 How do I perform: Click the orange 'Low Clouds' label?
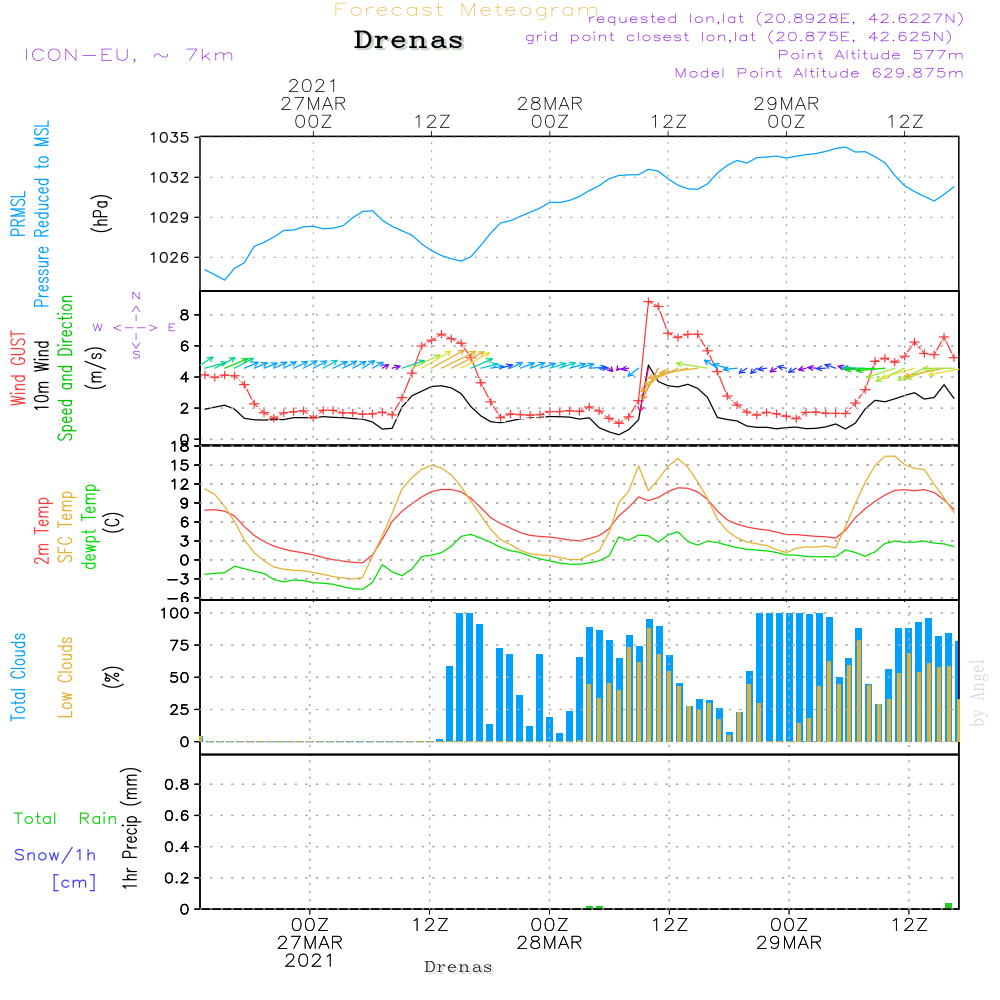pos(66,677)
